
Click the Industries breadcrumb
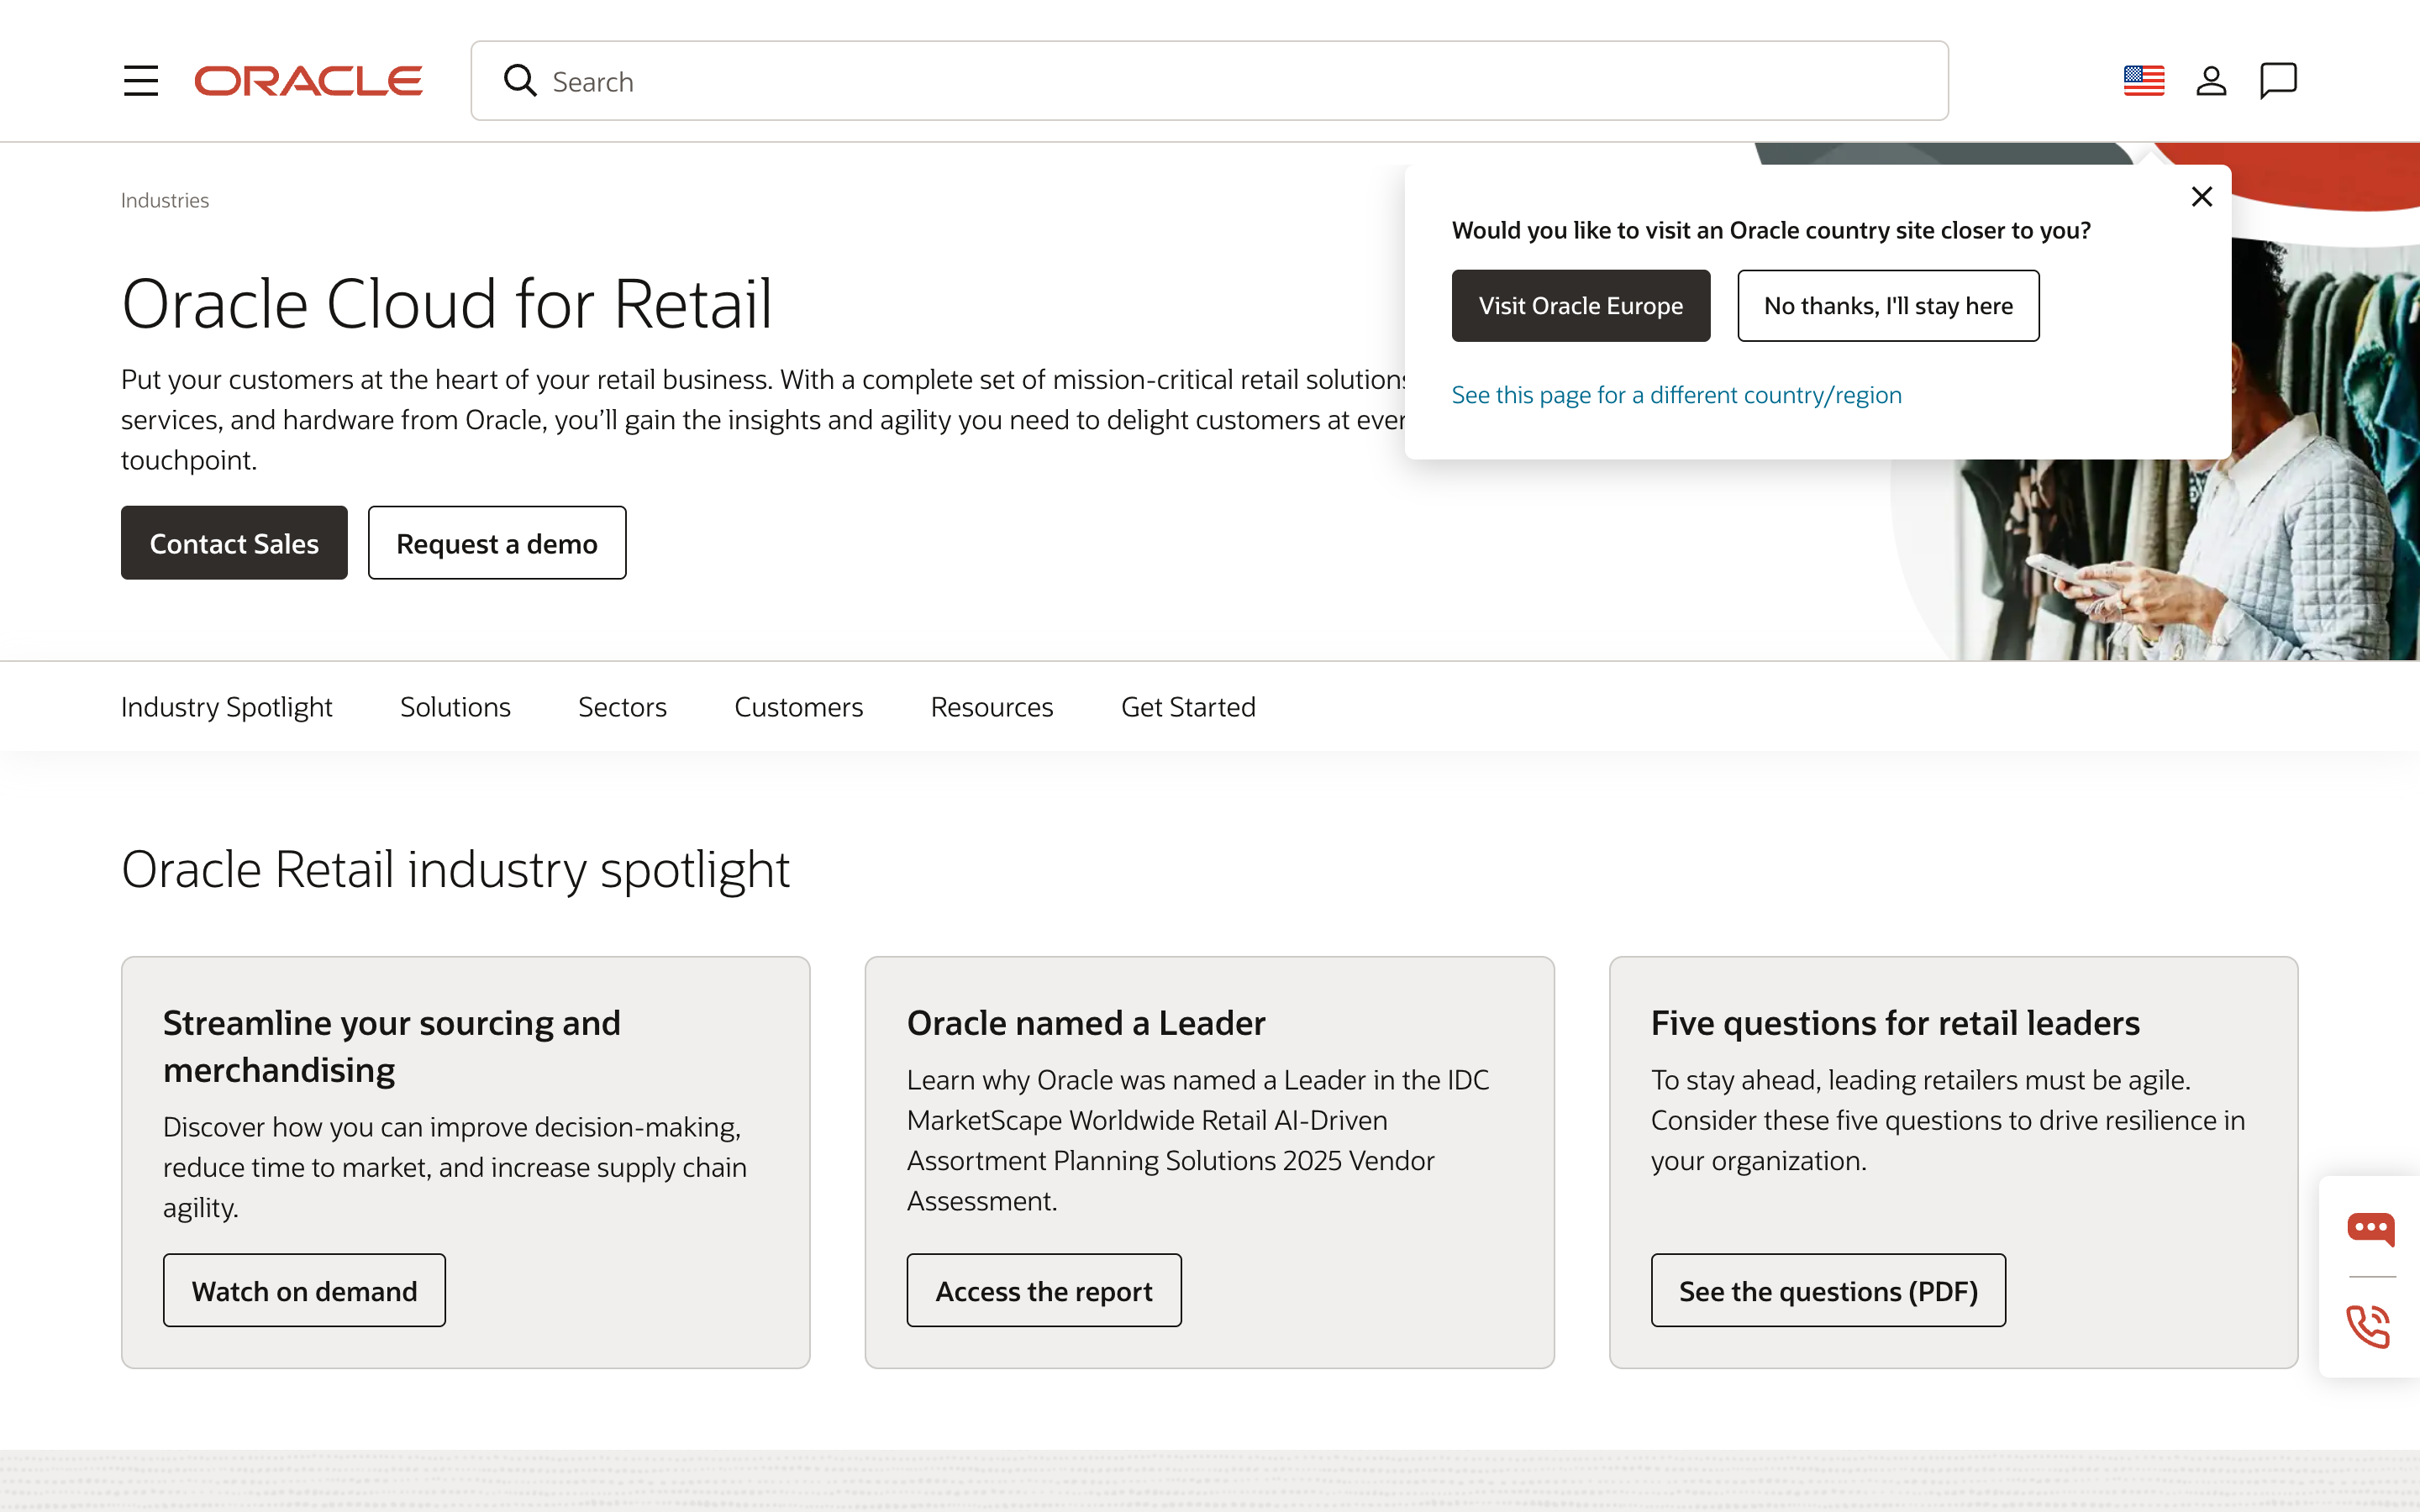pyautogui.click(x=165, y=200)
